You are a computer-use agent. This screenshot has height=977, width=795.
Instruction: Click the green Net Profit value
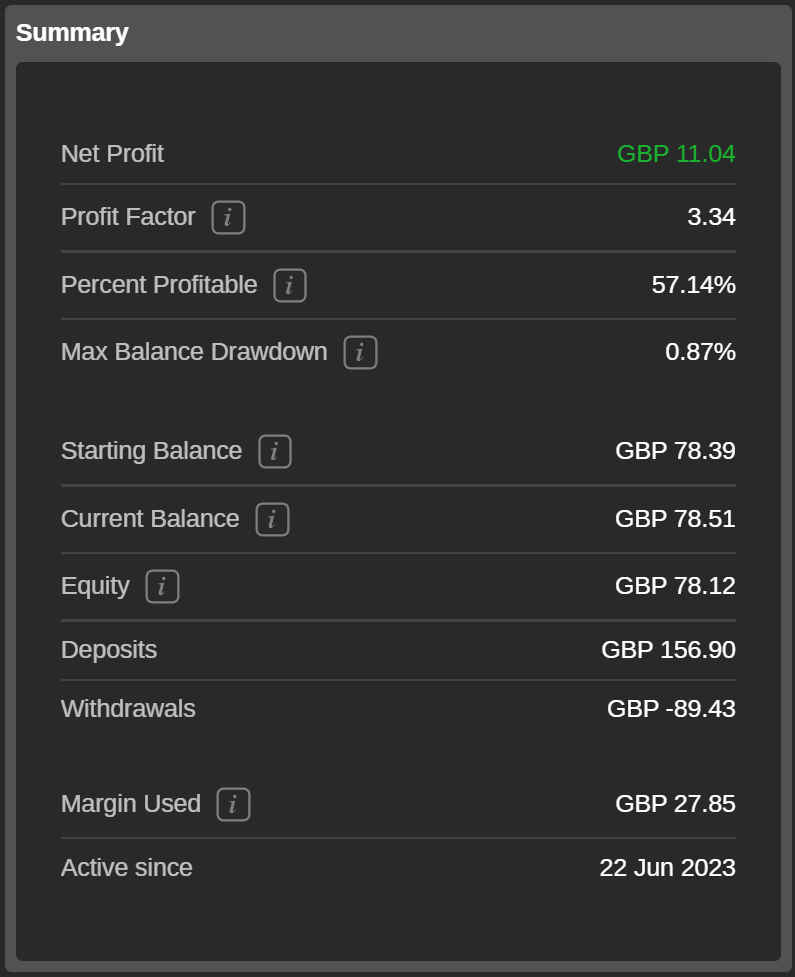[676, 154]
